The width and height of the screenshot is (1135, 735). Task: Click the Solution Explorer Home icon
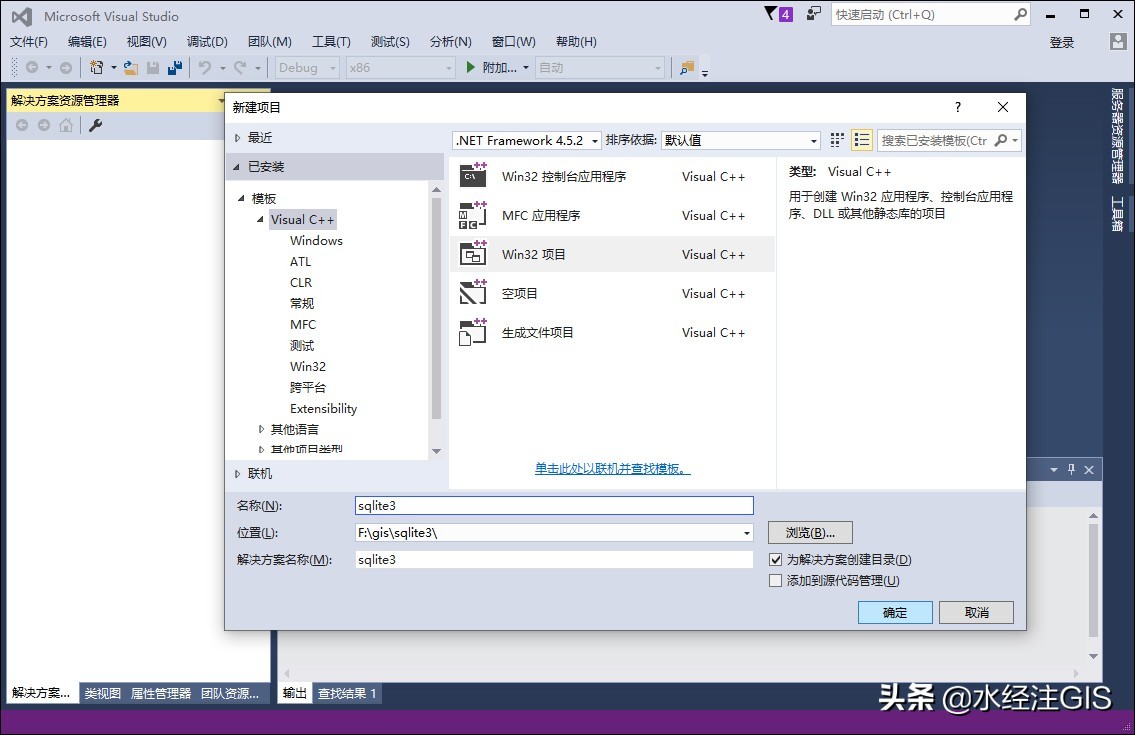[x=66, y=125]
